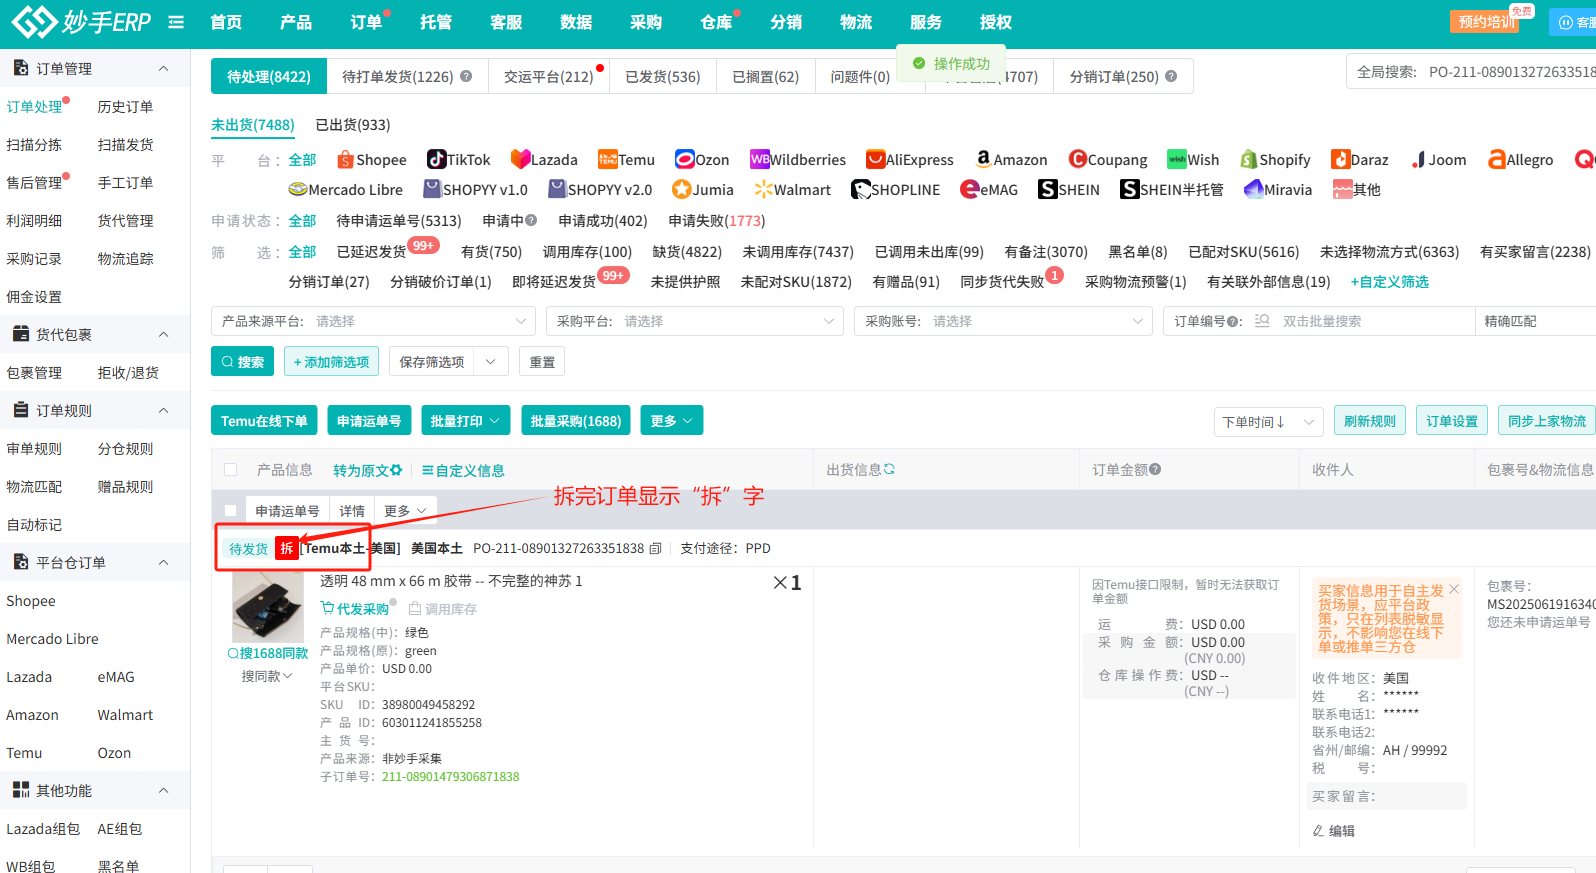This screenshot has height=873, width=1596.
Task: Expand 搜同款 under product thumbnail
Action: tap(266, 676)
